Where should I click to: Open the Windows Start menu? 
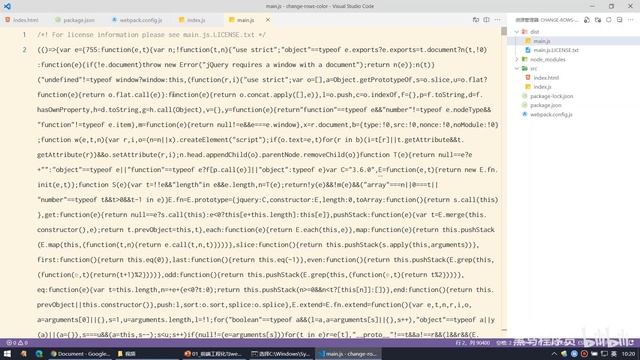(7, 353)
